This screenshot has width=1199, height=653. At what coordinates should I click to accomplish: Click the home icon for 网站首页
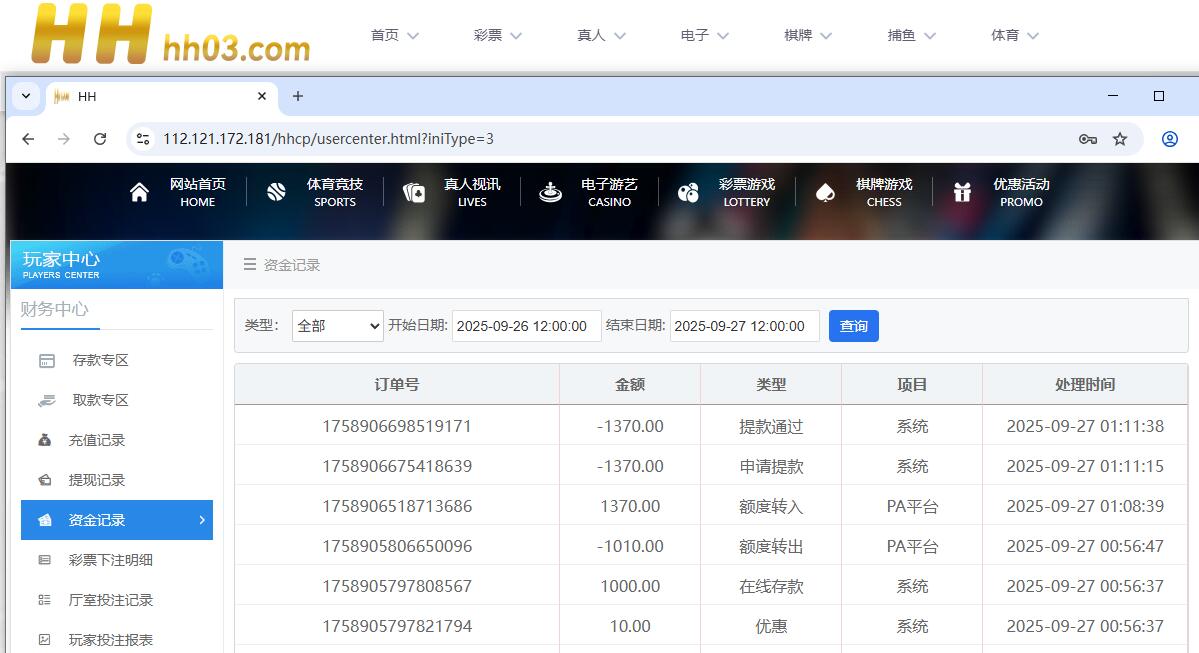click(139, 192)
